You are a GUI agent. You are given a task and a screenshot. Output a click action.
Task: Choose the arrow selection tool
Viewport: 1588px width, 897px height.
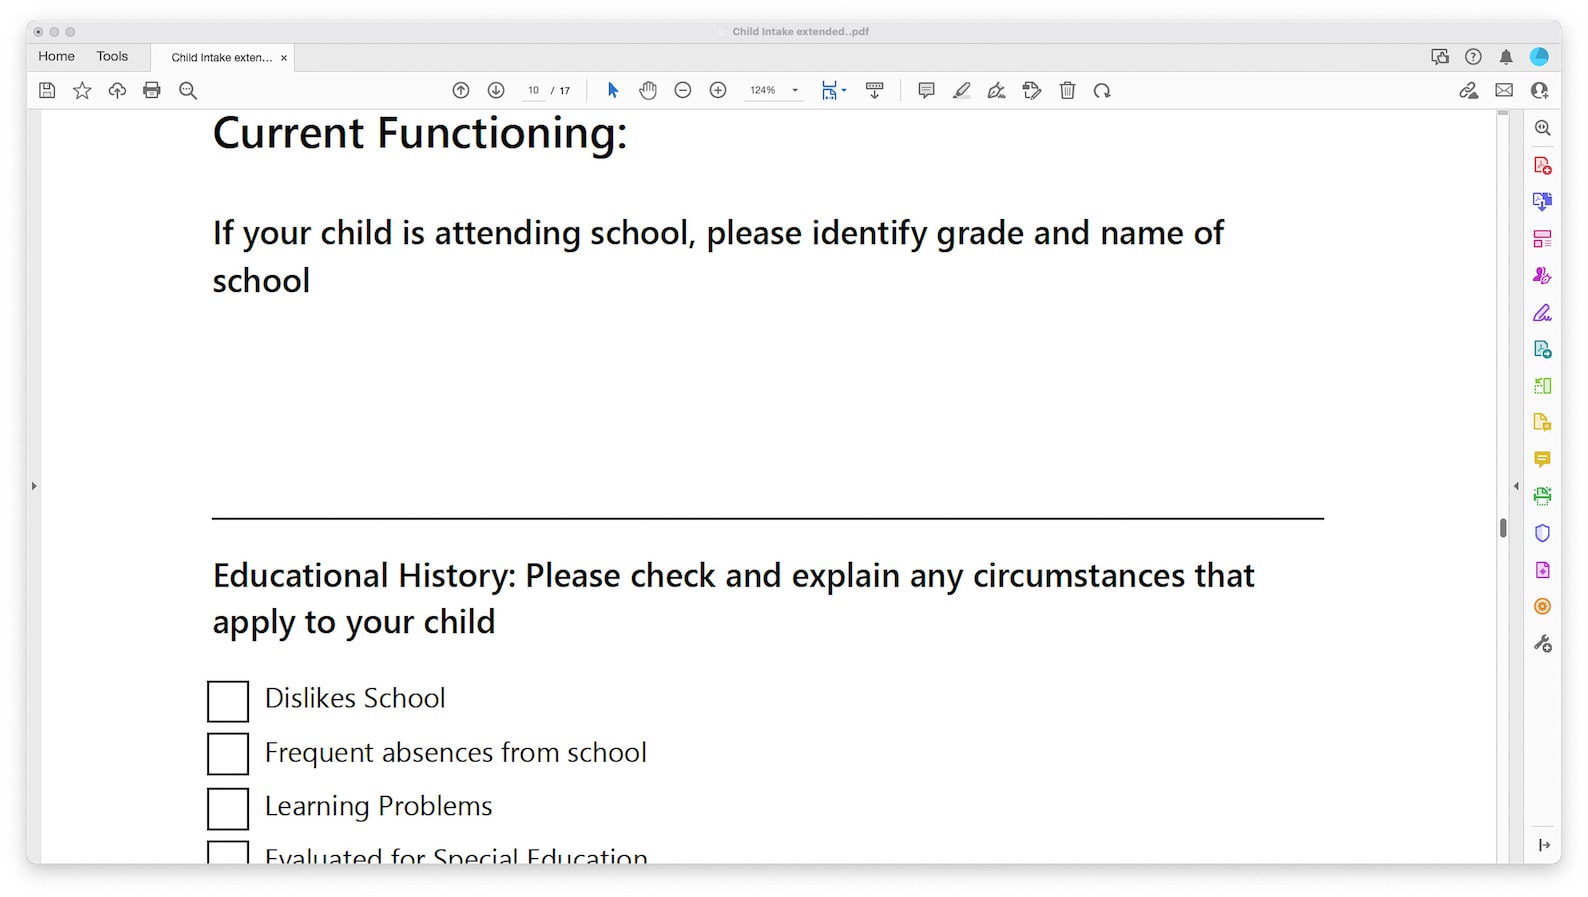pos(613,91)
